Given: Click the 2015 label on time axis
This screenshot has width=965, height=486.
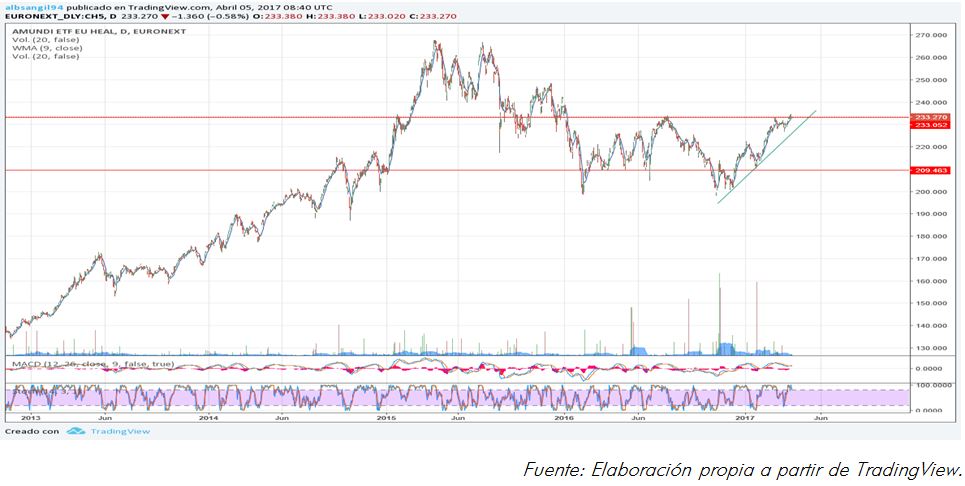Looking at the screenshot, I should coord(386,418).
